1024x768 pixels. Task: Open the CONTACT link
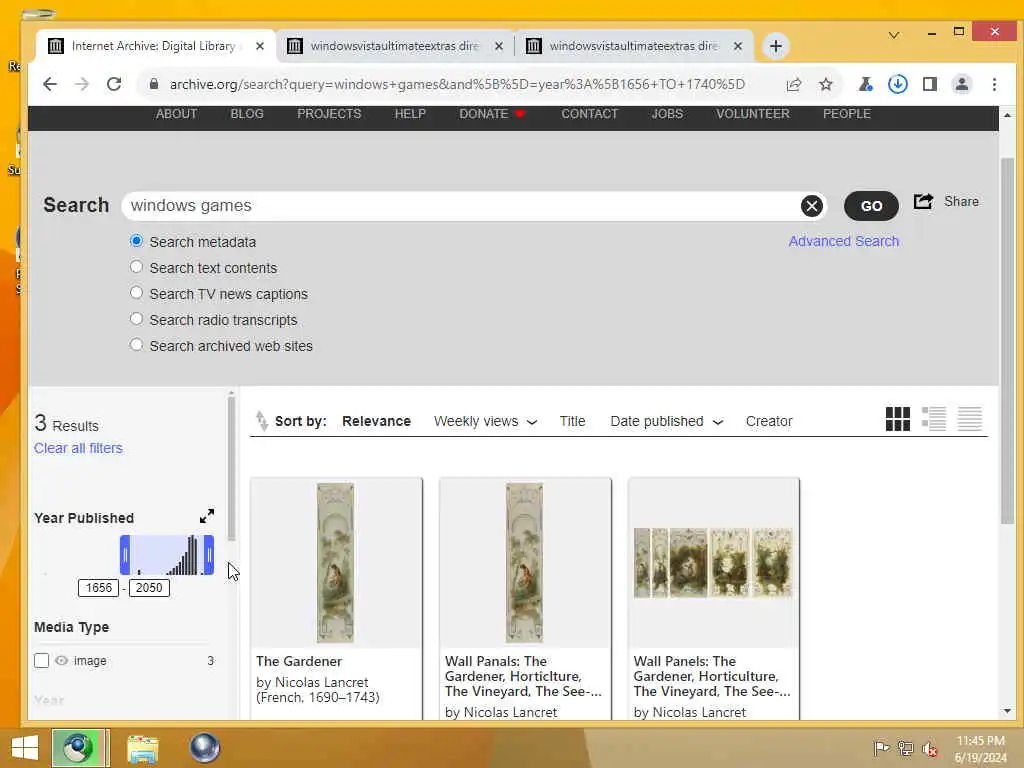point(589,114)
